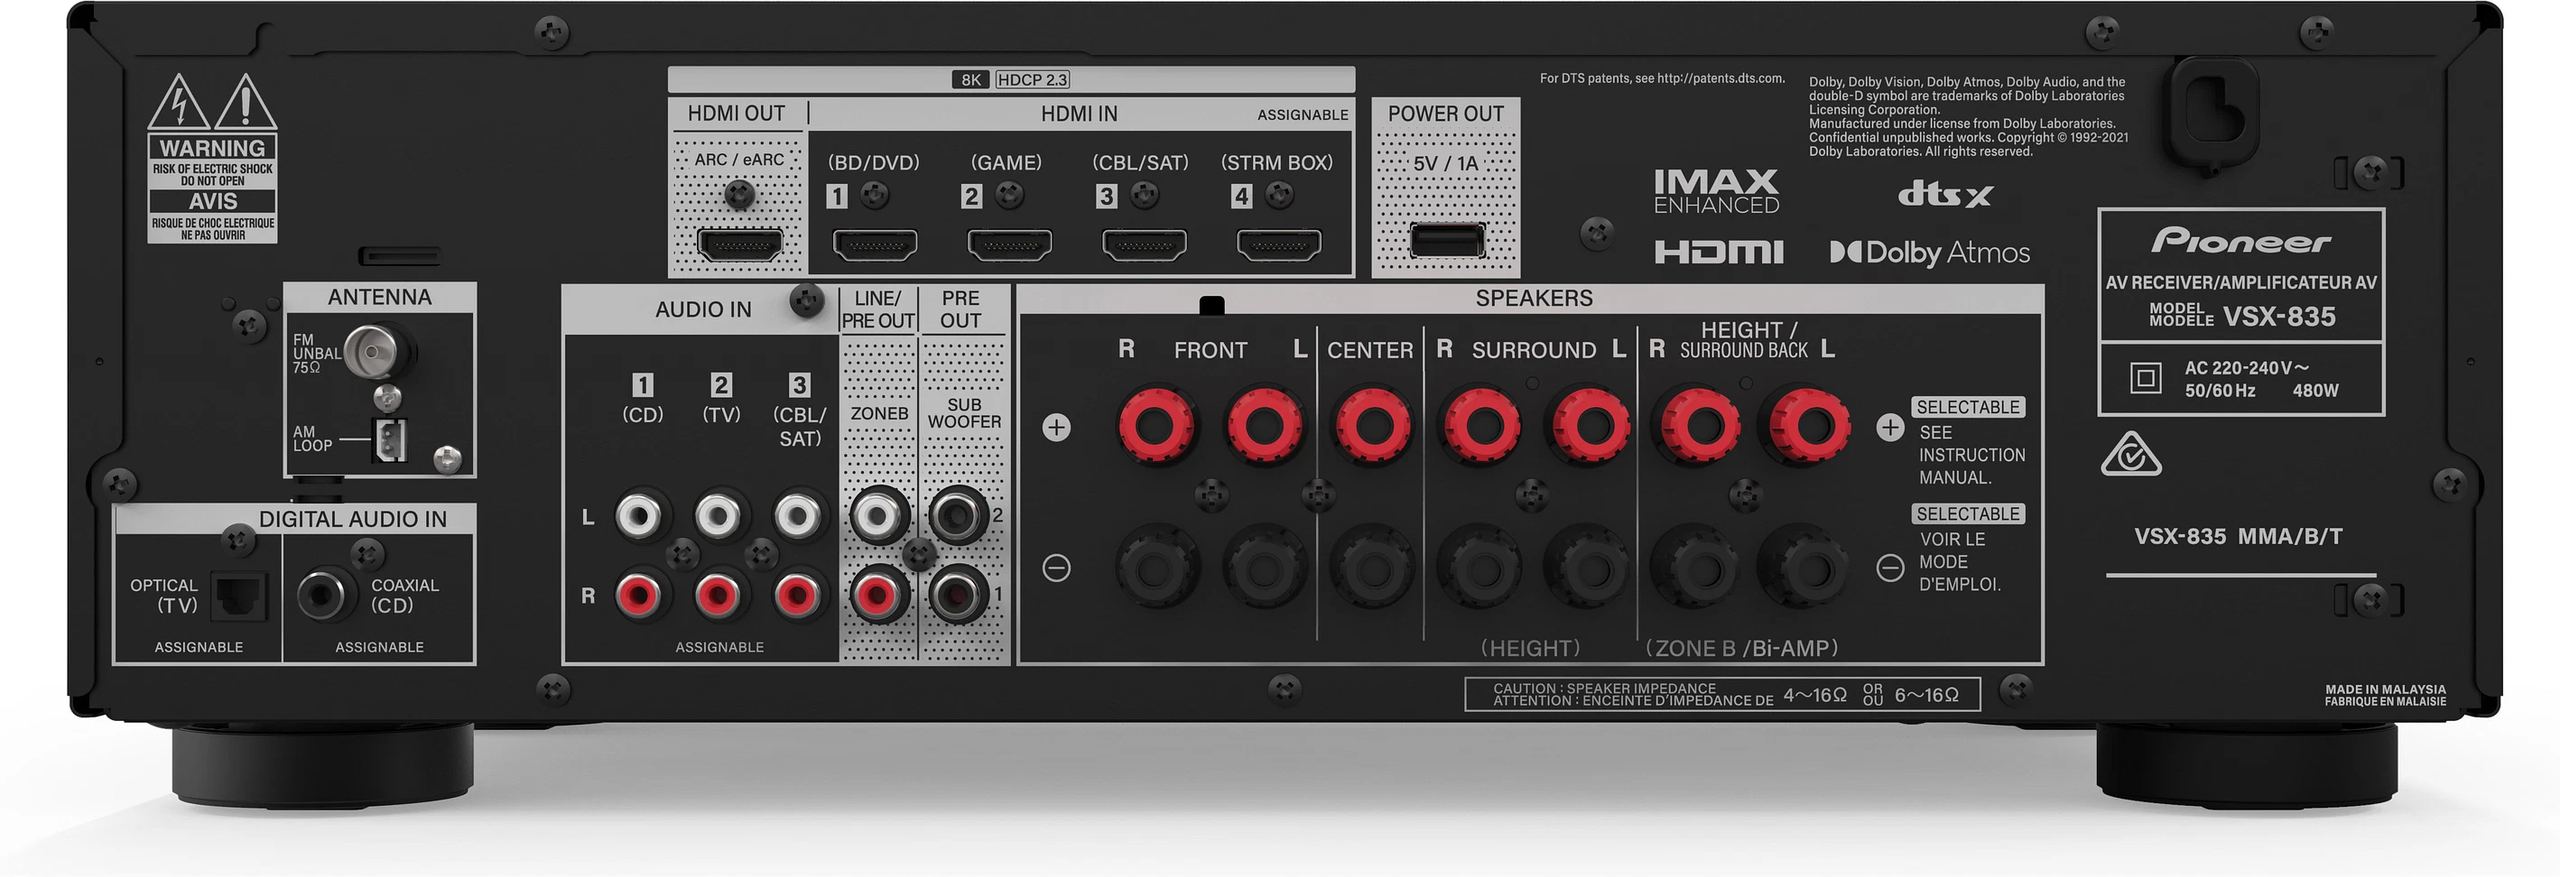Click the Dolby Atmos logo
2560x877 pixels.
pyautogui.click(x=1930, y=253)
